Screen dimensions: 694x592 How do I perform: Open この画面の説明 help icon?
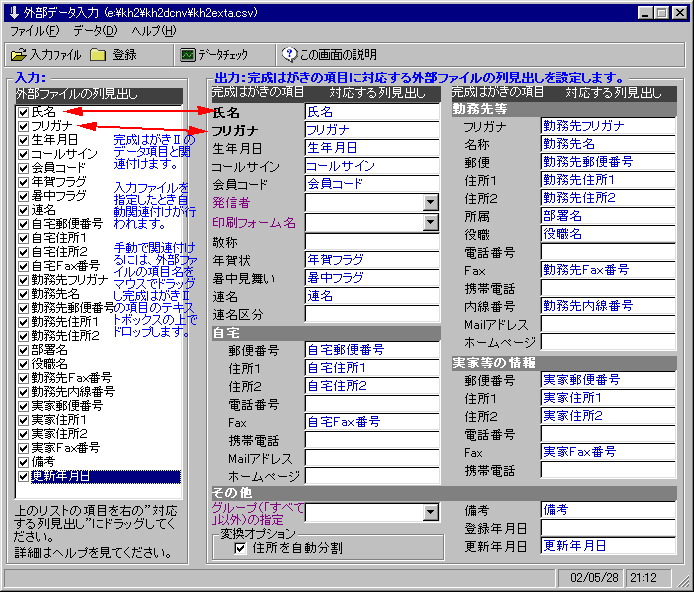click(x=290, y=54)
